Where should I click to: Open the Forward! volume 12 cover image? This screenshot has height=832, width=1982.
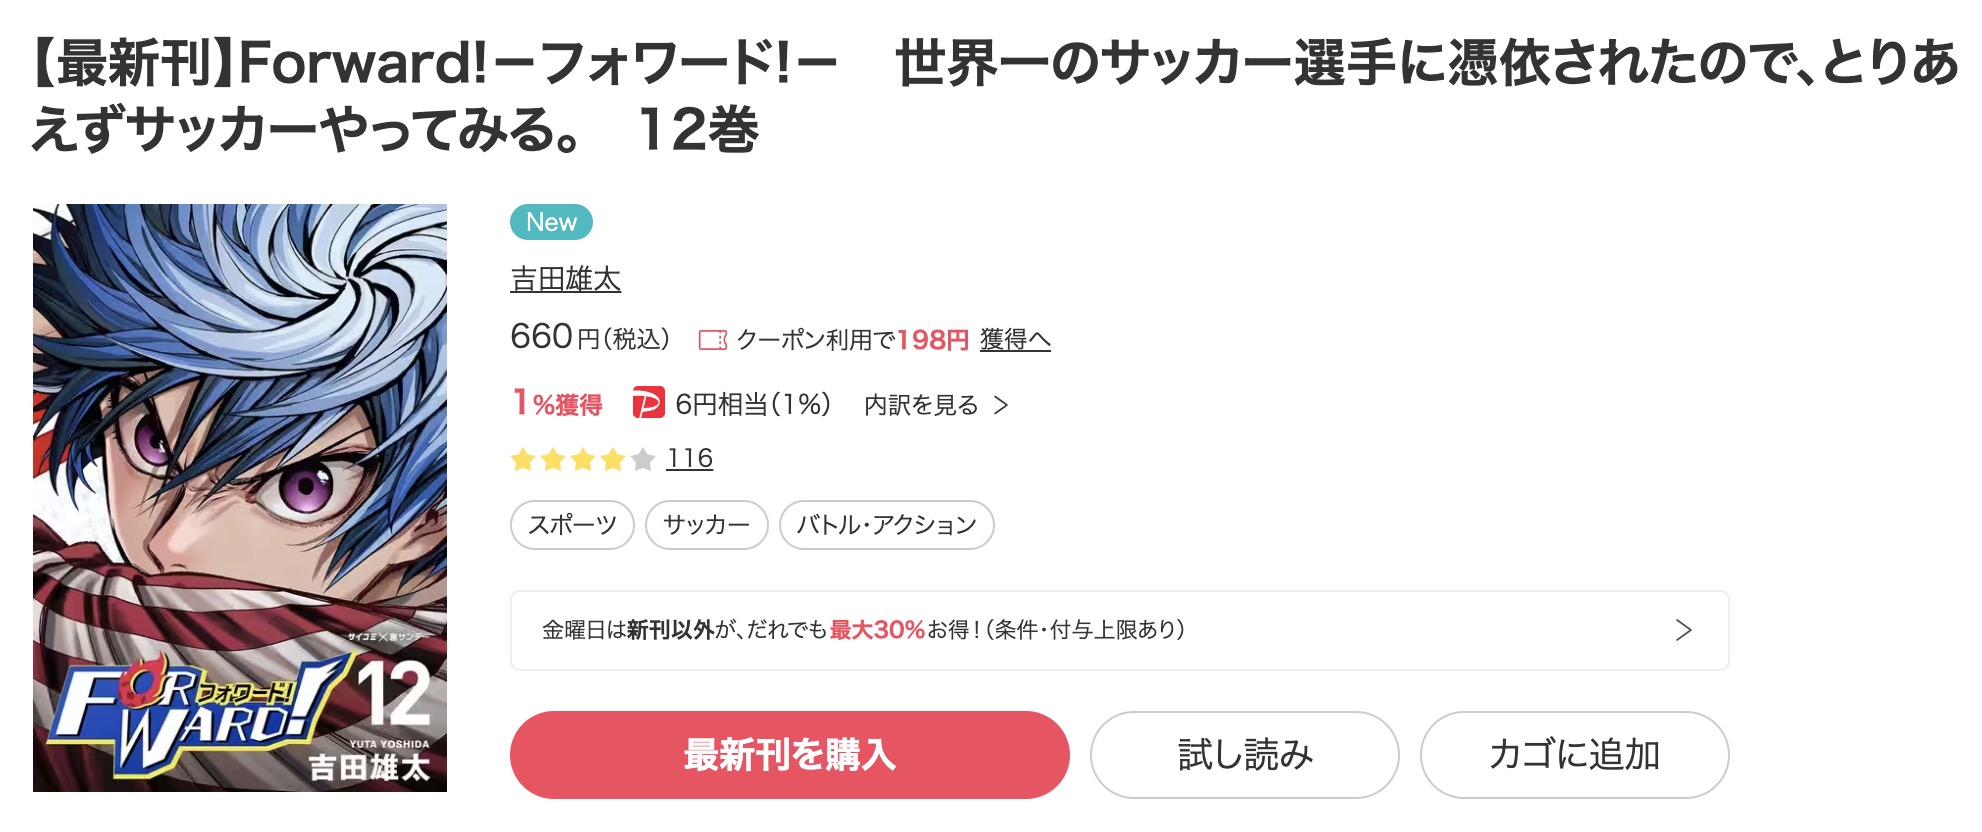pyautogui.click(x=240, y=498)
